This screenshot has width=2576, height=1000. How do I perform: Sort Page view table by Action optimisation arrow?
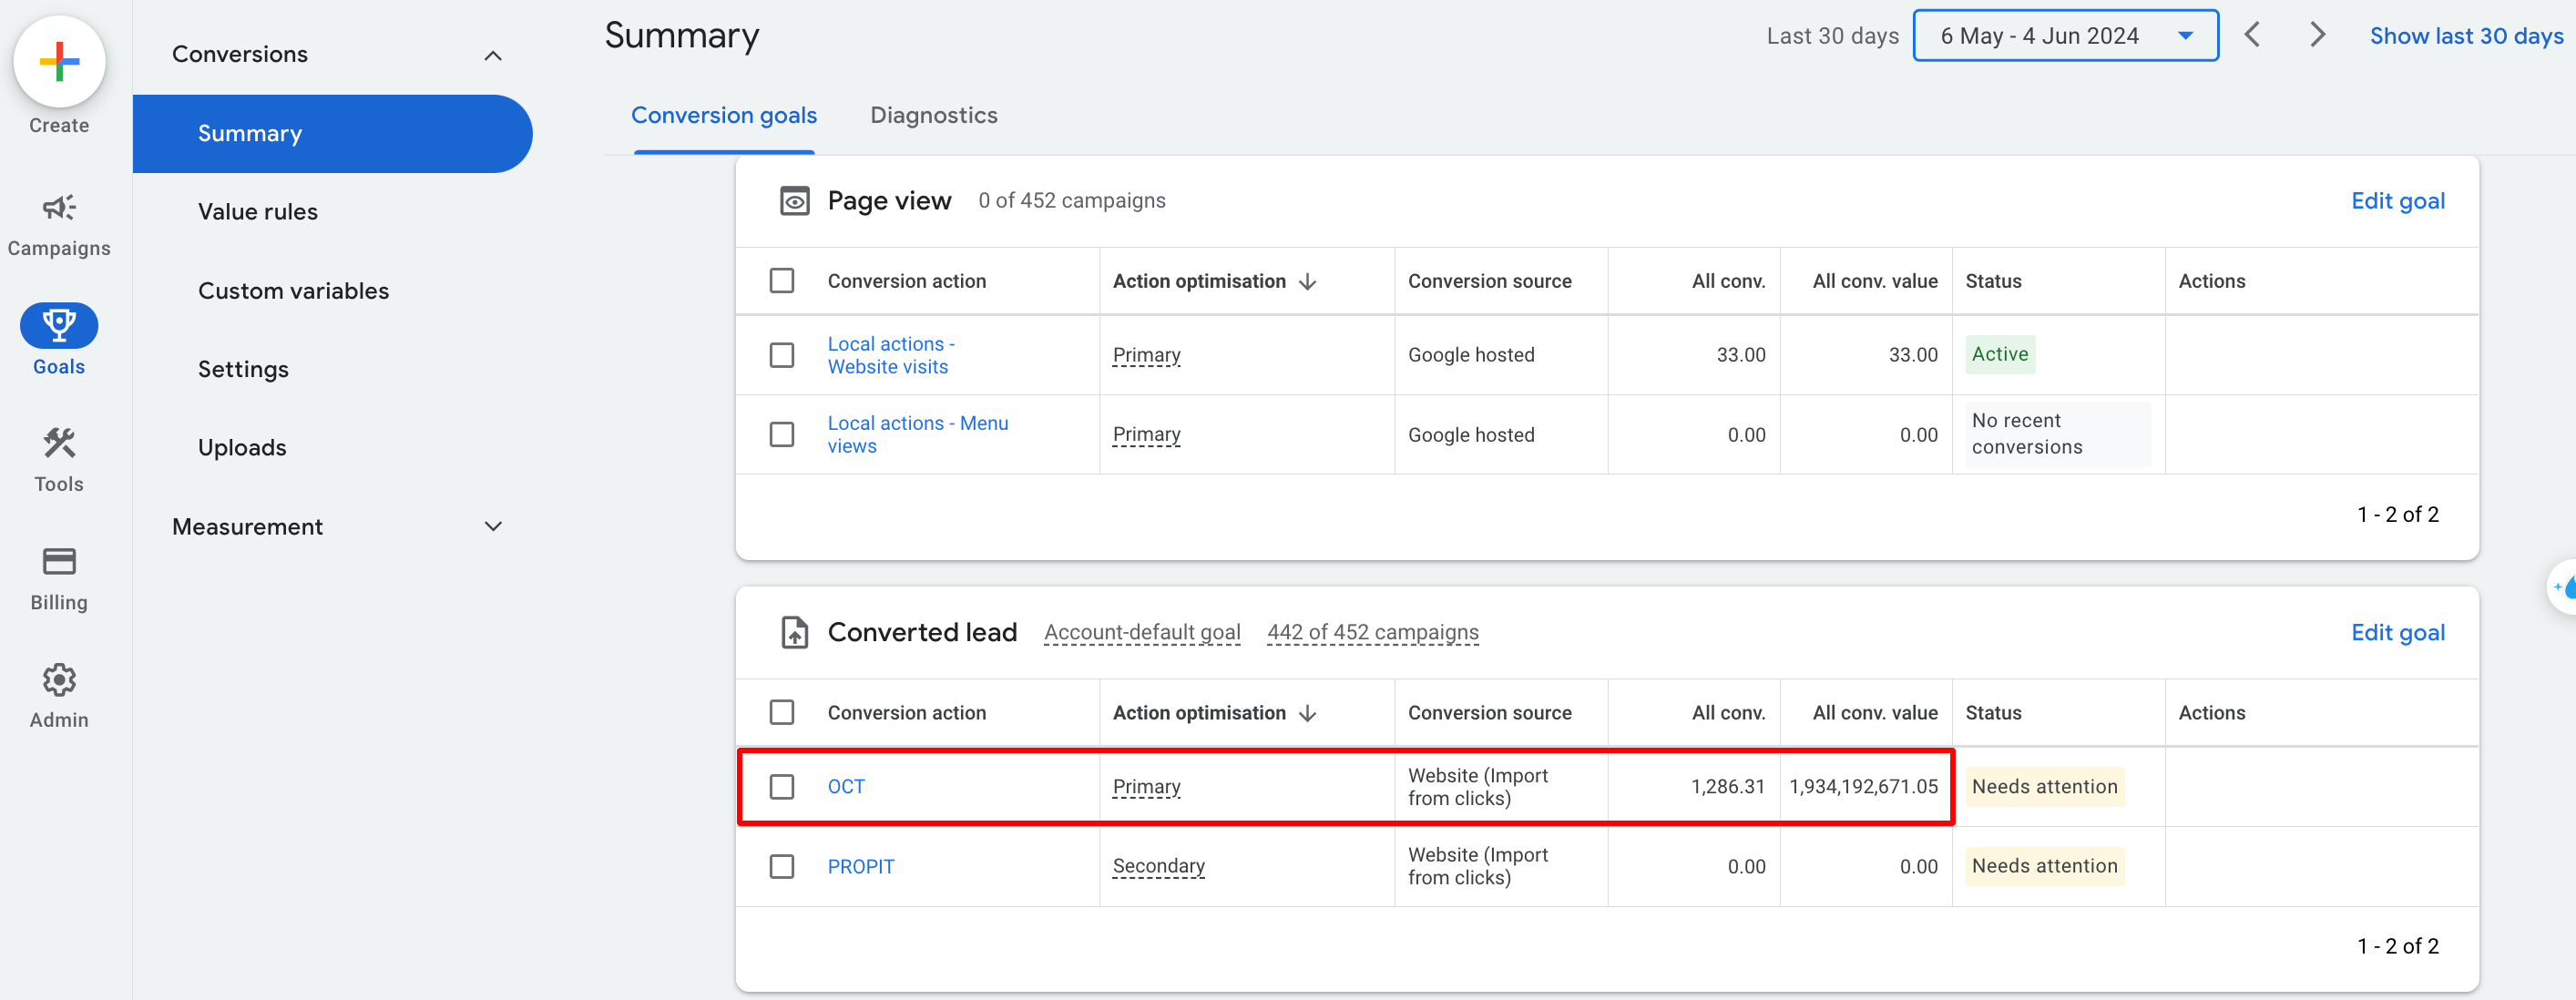[x=1307, y=282]
